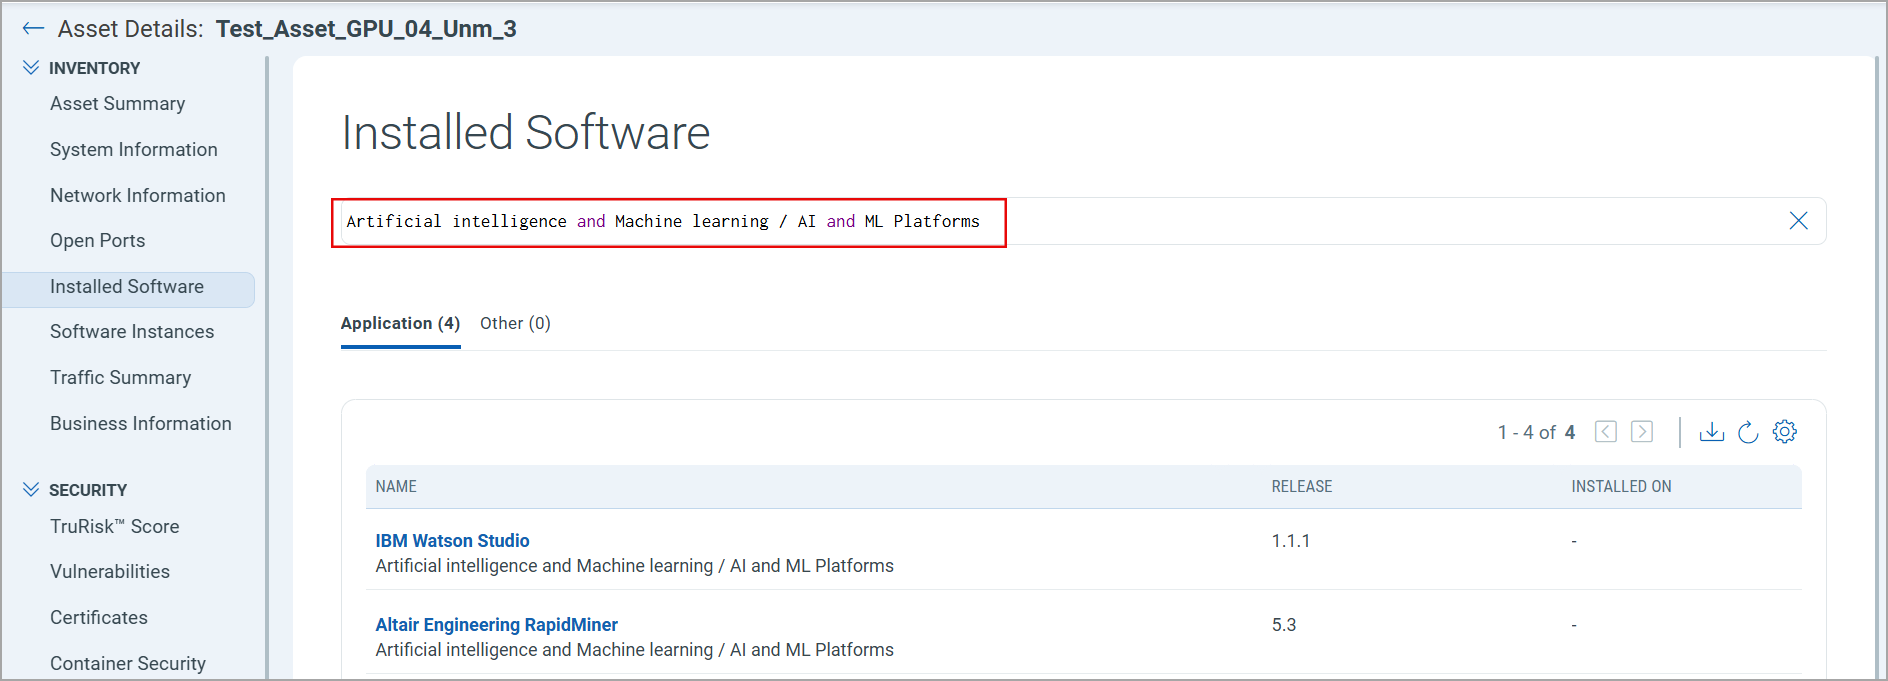The image size is (1888, 681).
Task: Refresh the installed software table
Action: coord(1747,432)
